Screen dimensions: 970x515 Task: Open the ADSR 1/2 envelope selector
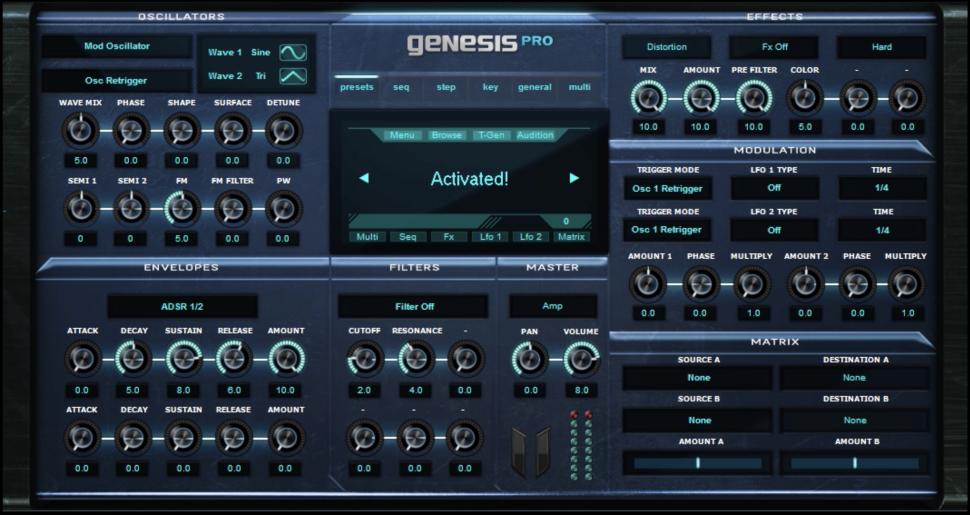[x=182, y=306]
